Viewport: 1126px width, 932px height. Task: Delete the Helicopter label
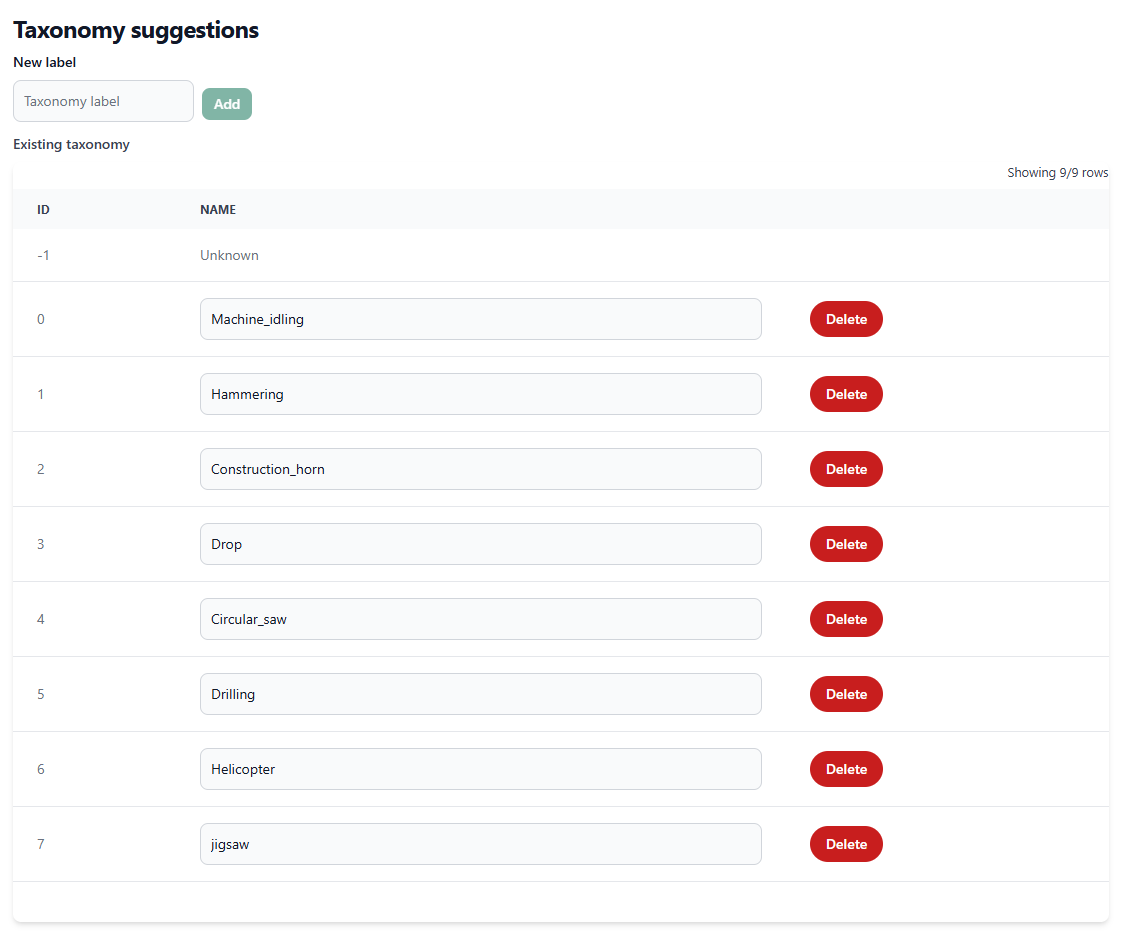click(846, 769)
